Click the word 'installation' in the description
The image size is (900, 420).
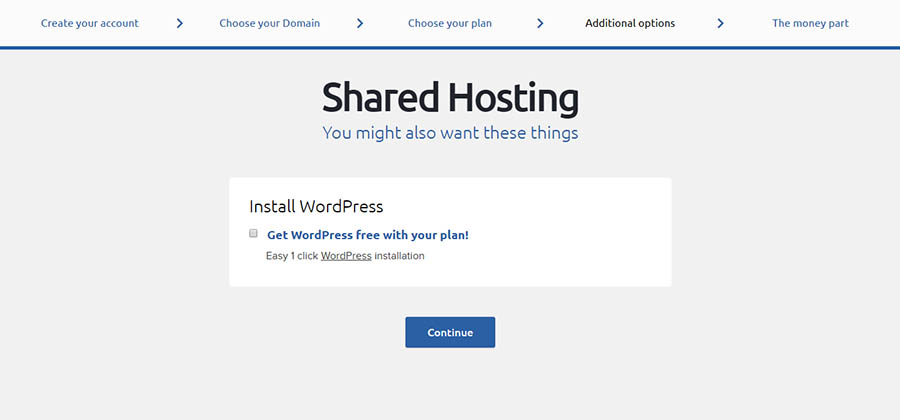coord(399,256)
